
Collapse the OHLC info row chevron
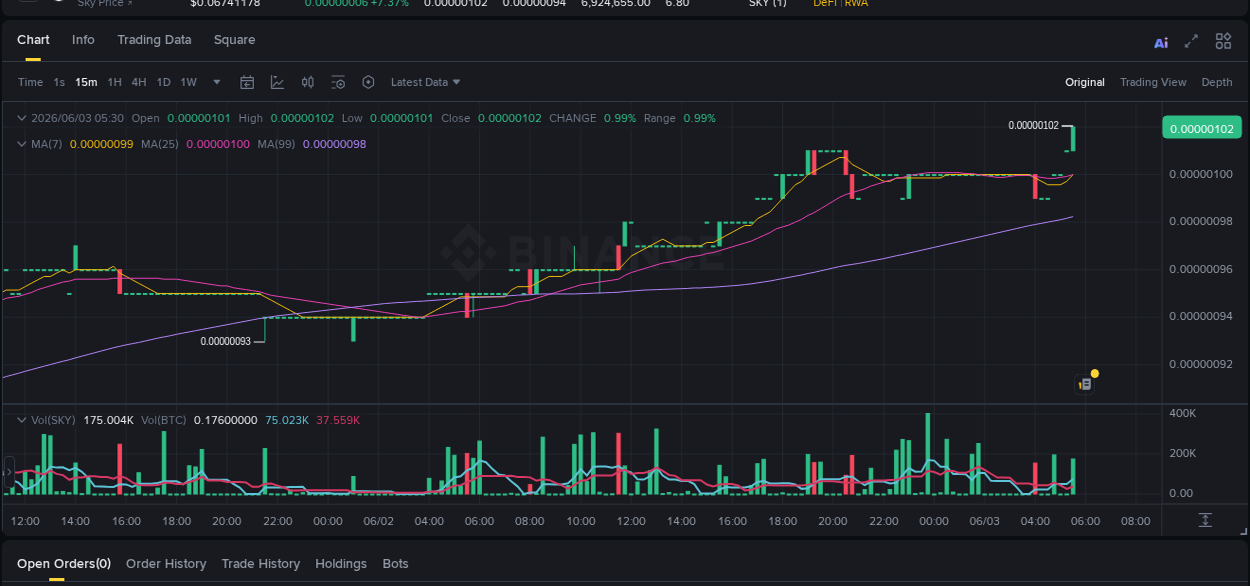click(x=22, y=118)
